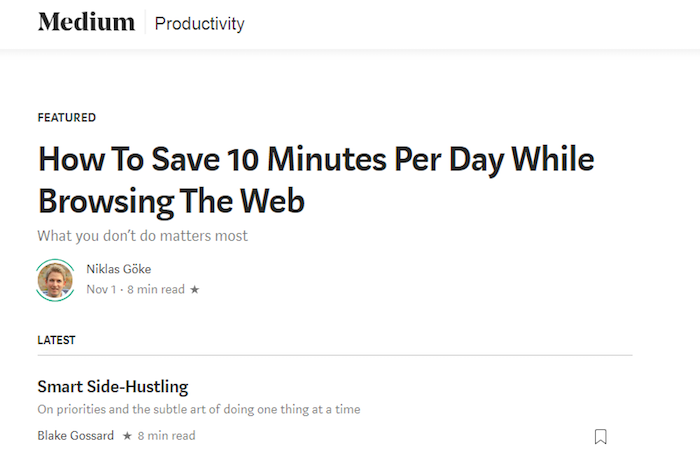Open the Smart Side-Hustling article
This screenshot has height=452, width=700.
coord(112,386)
